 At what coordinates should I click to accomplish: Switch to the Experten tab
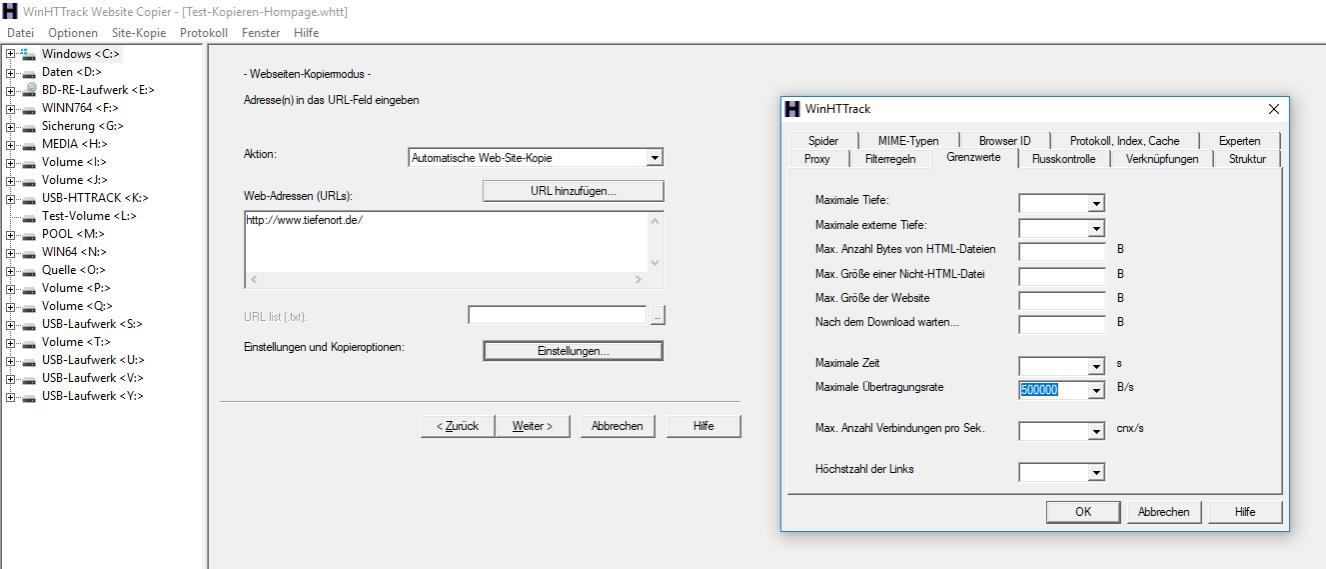[1239, 141]
